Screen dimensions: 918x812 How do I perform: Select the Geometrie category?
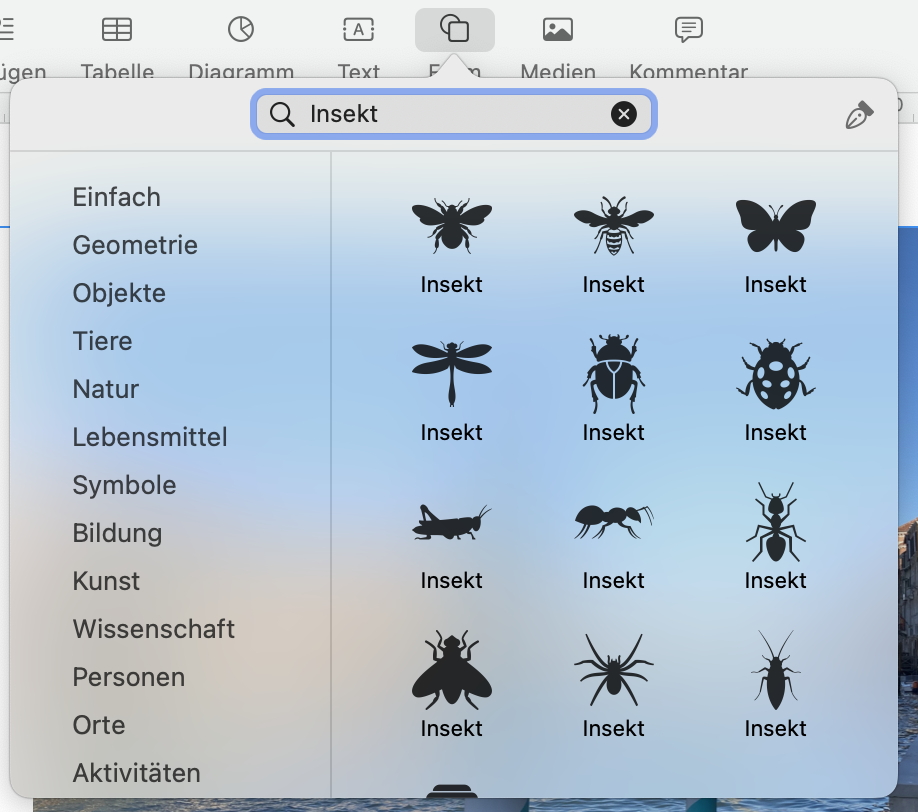[135, 245]
